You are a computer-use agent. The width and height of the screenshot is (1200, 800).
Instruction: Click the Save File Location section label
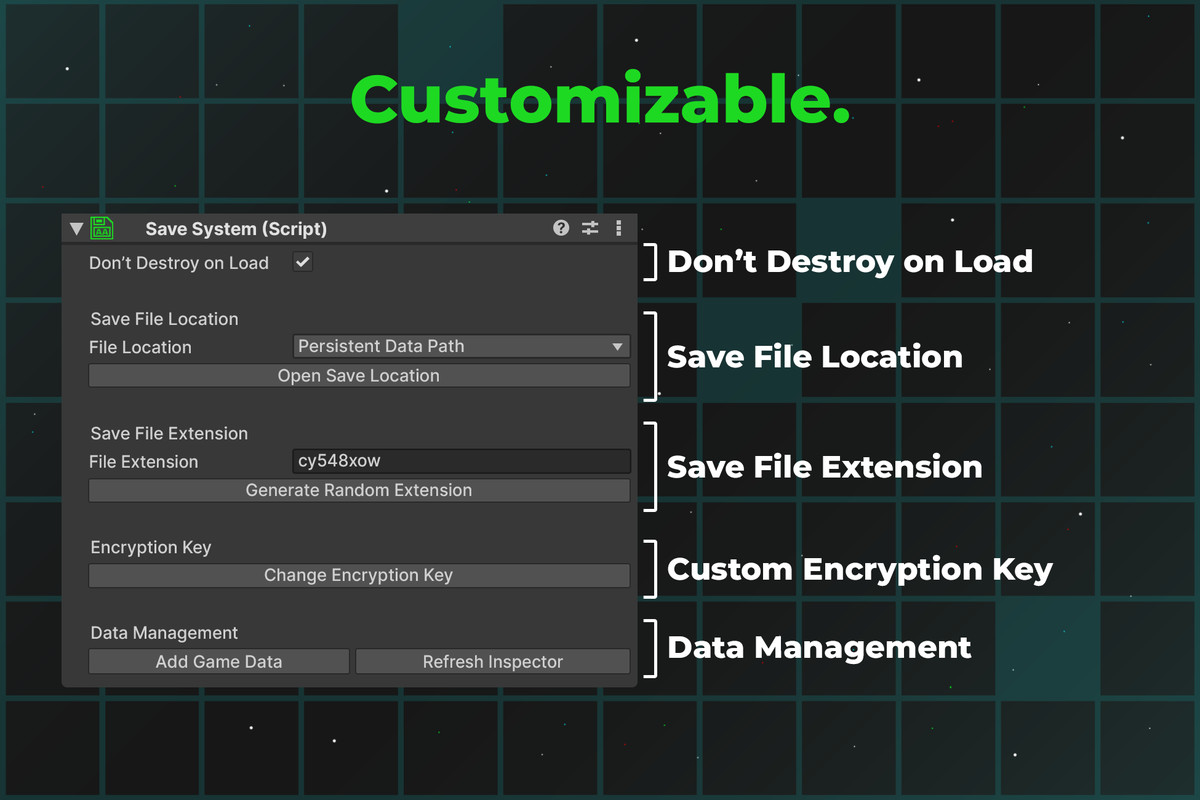[x=163, y=319]
